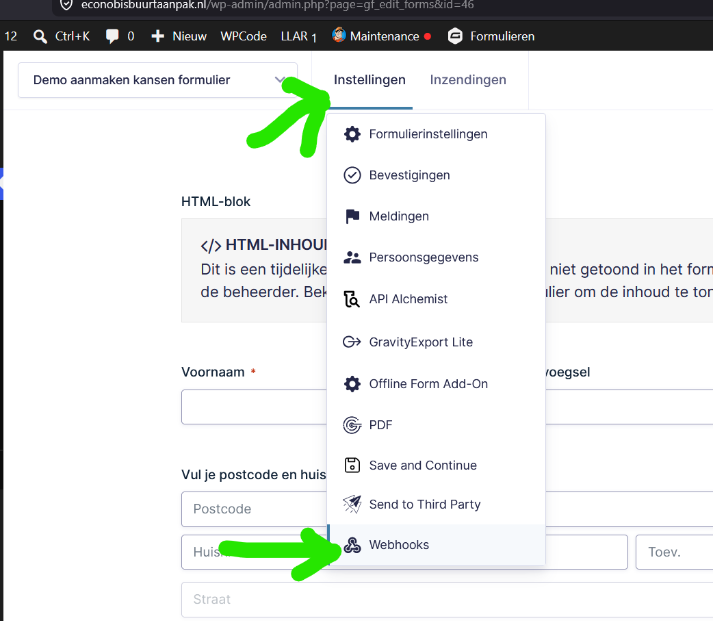
Task: Click Maintenance in the admin bar
Action: coord(384,36)
